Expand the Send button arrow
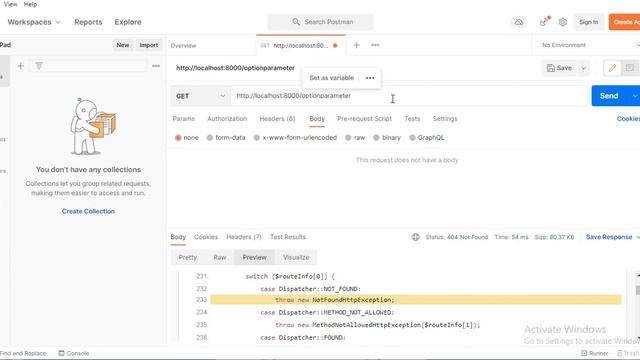The width and height of the screenshot is (640, 360). [x=634, y=96]
